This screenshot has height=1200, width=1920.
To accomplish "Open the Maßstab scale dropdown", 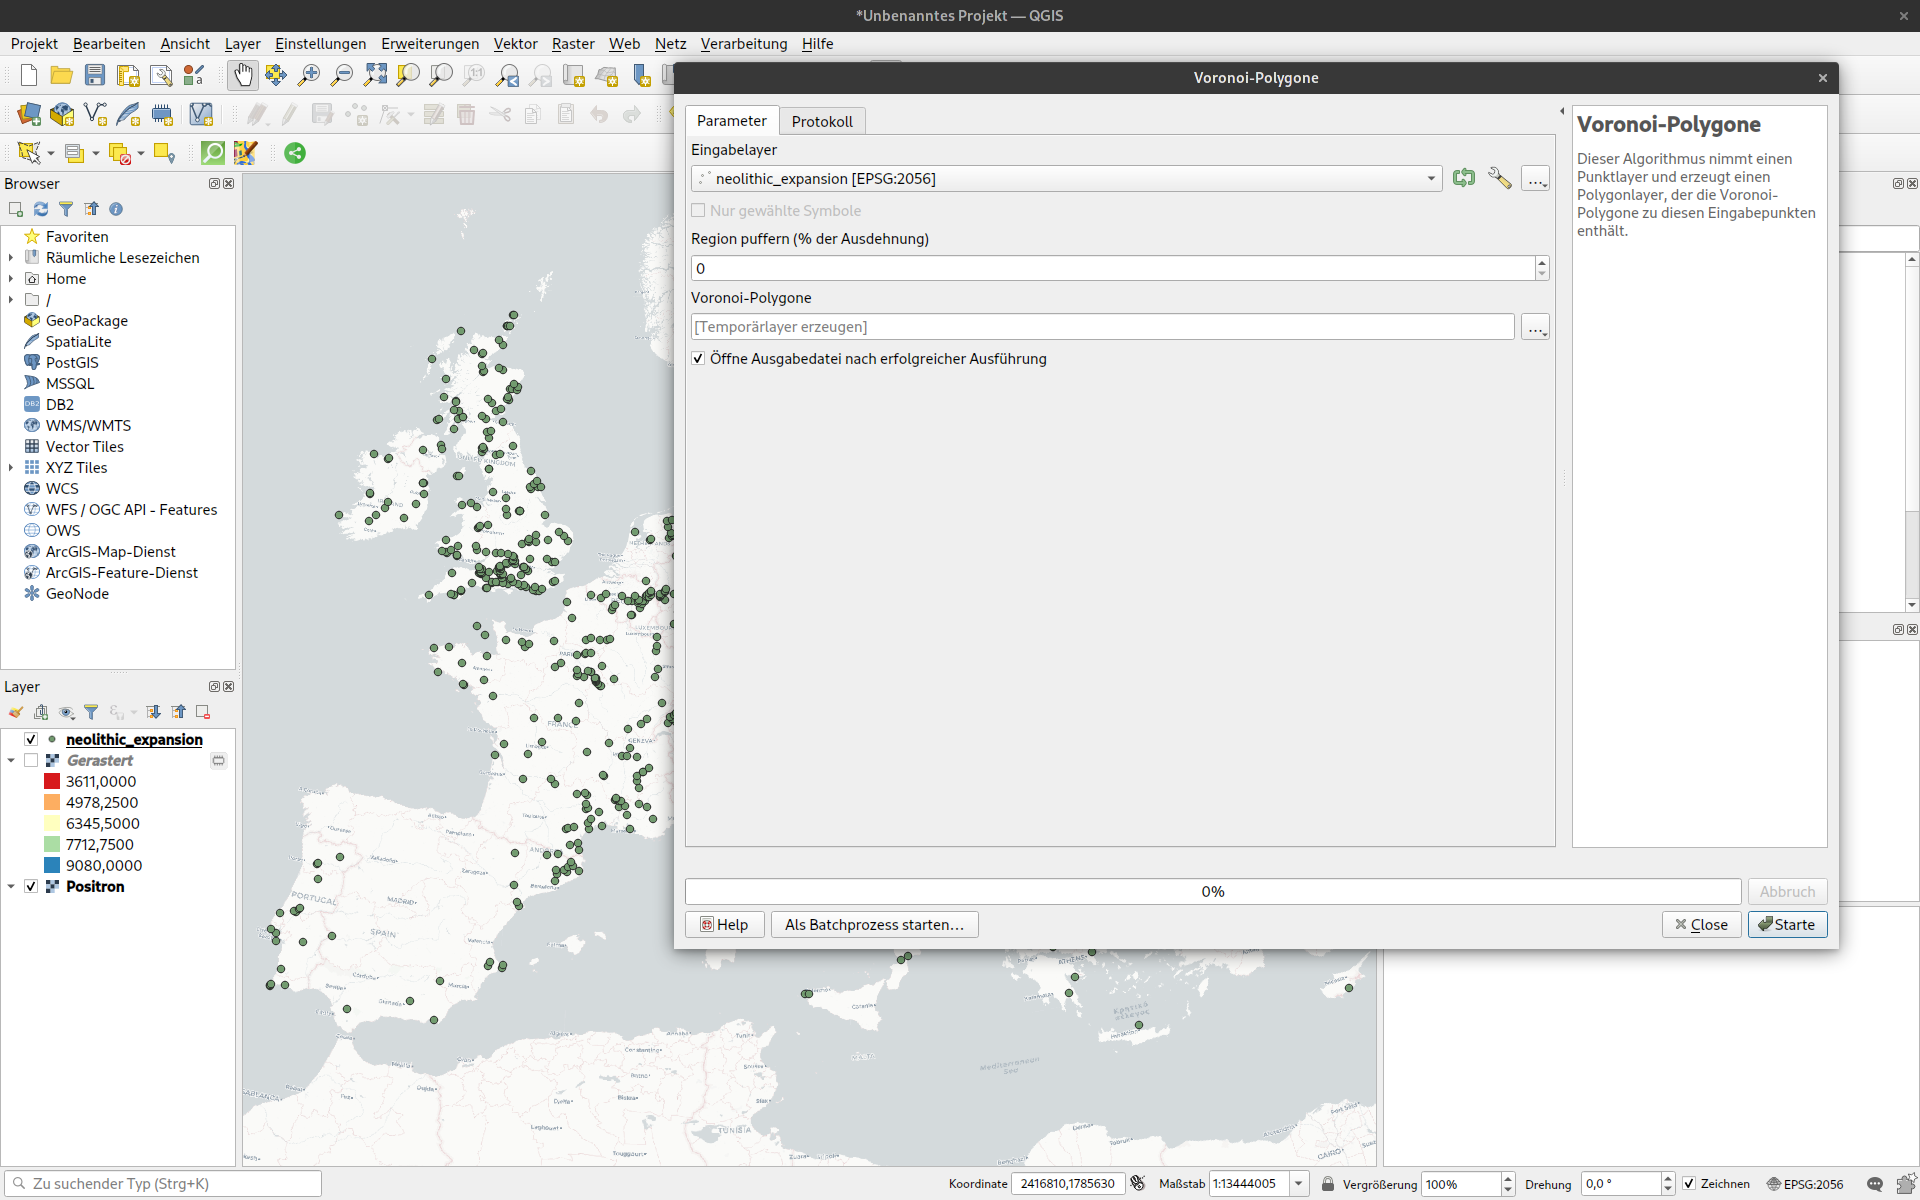I will pyautogui.click(x=1298, y=1184).
